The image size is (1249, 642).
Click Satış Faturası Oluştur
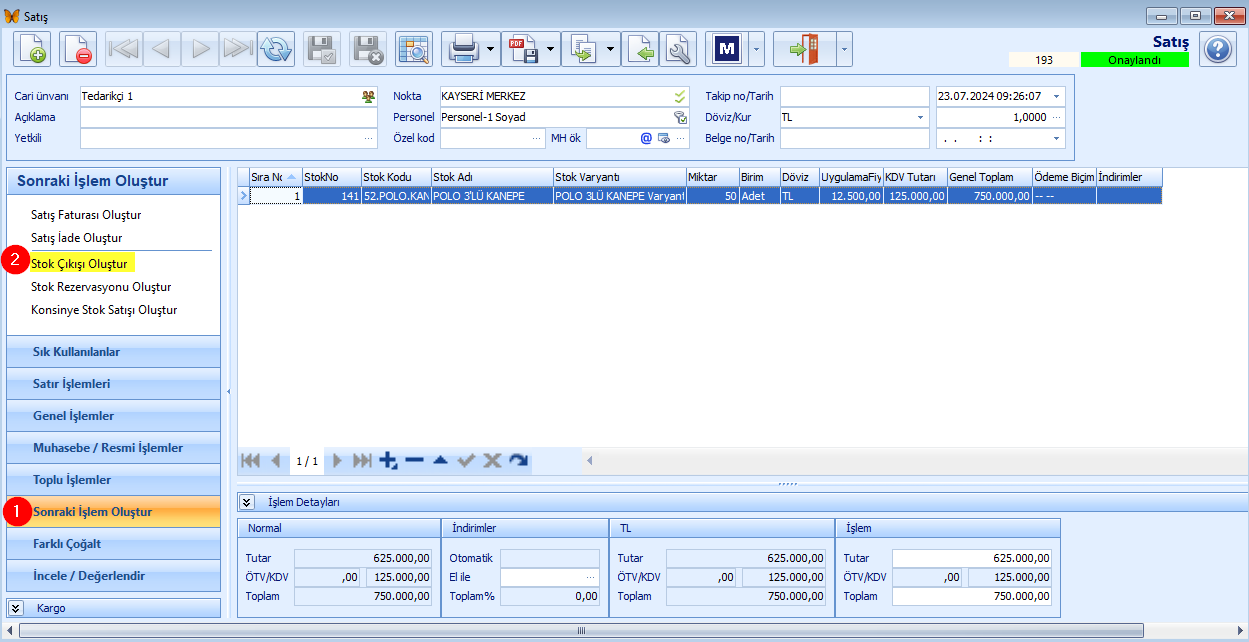pos(86,215)
